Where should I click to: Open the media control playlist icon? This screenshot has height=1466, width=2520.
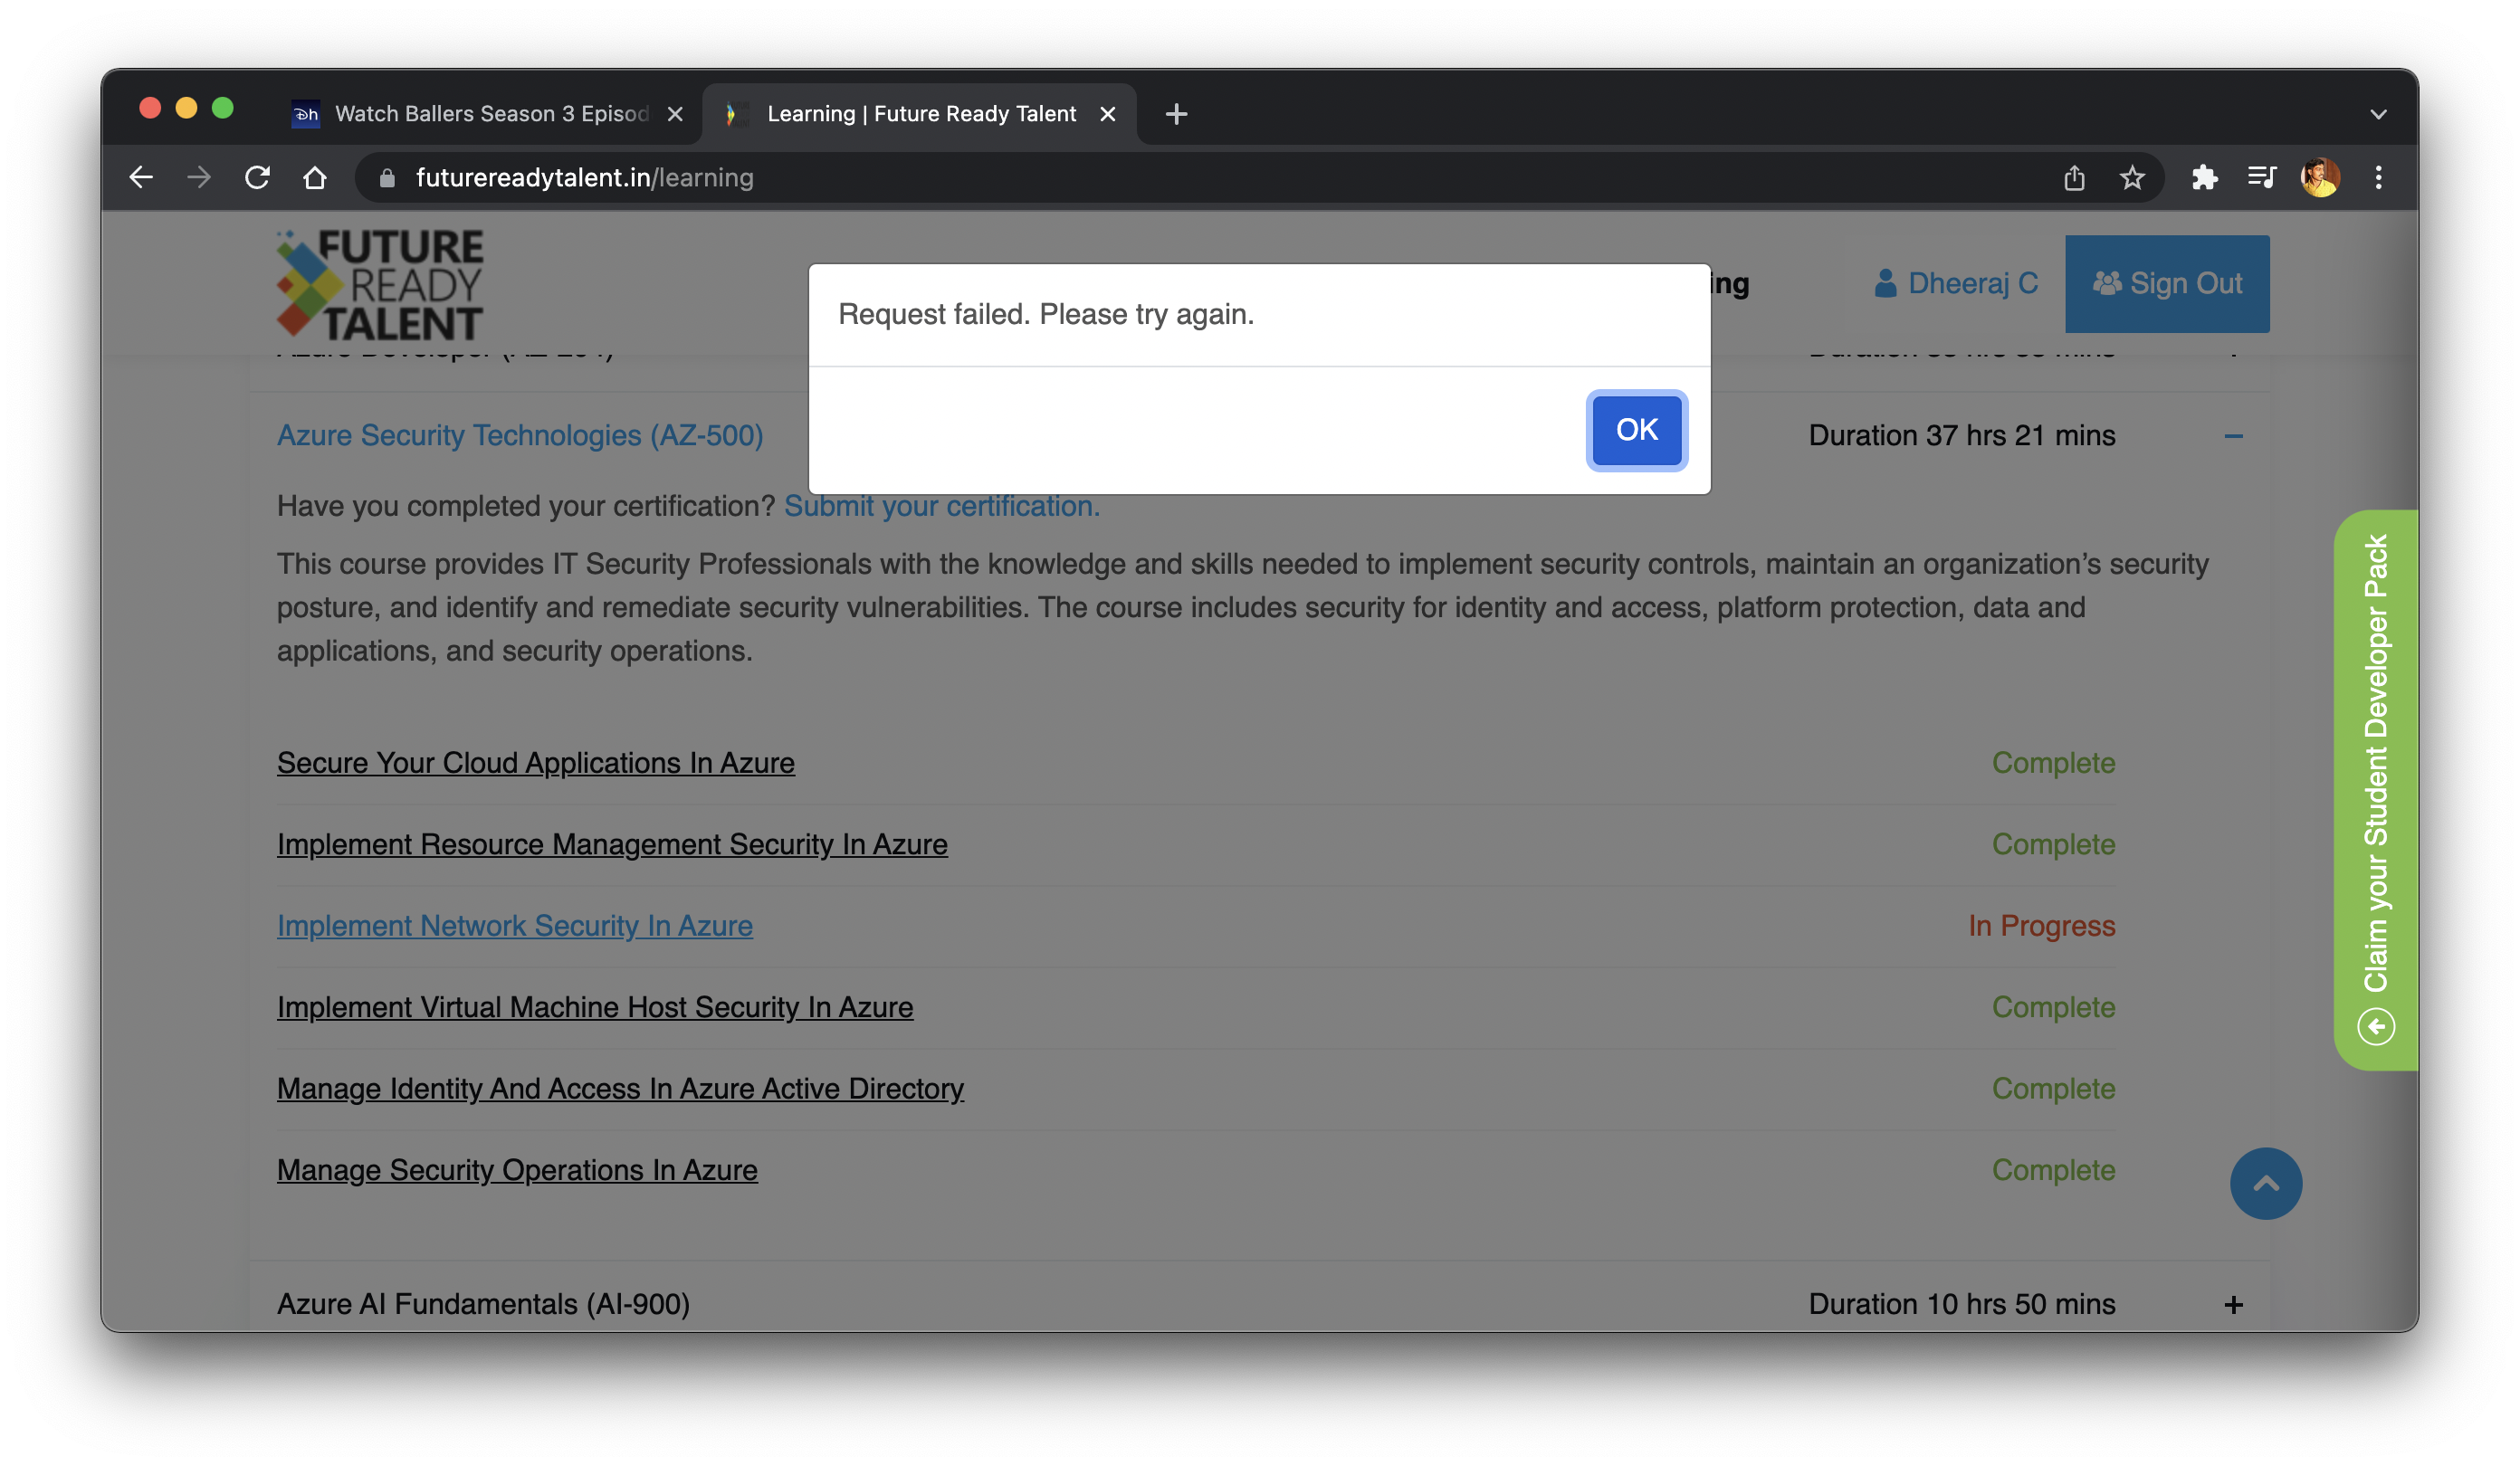(2261, 178)
